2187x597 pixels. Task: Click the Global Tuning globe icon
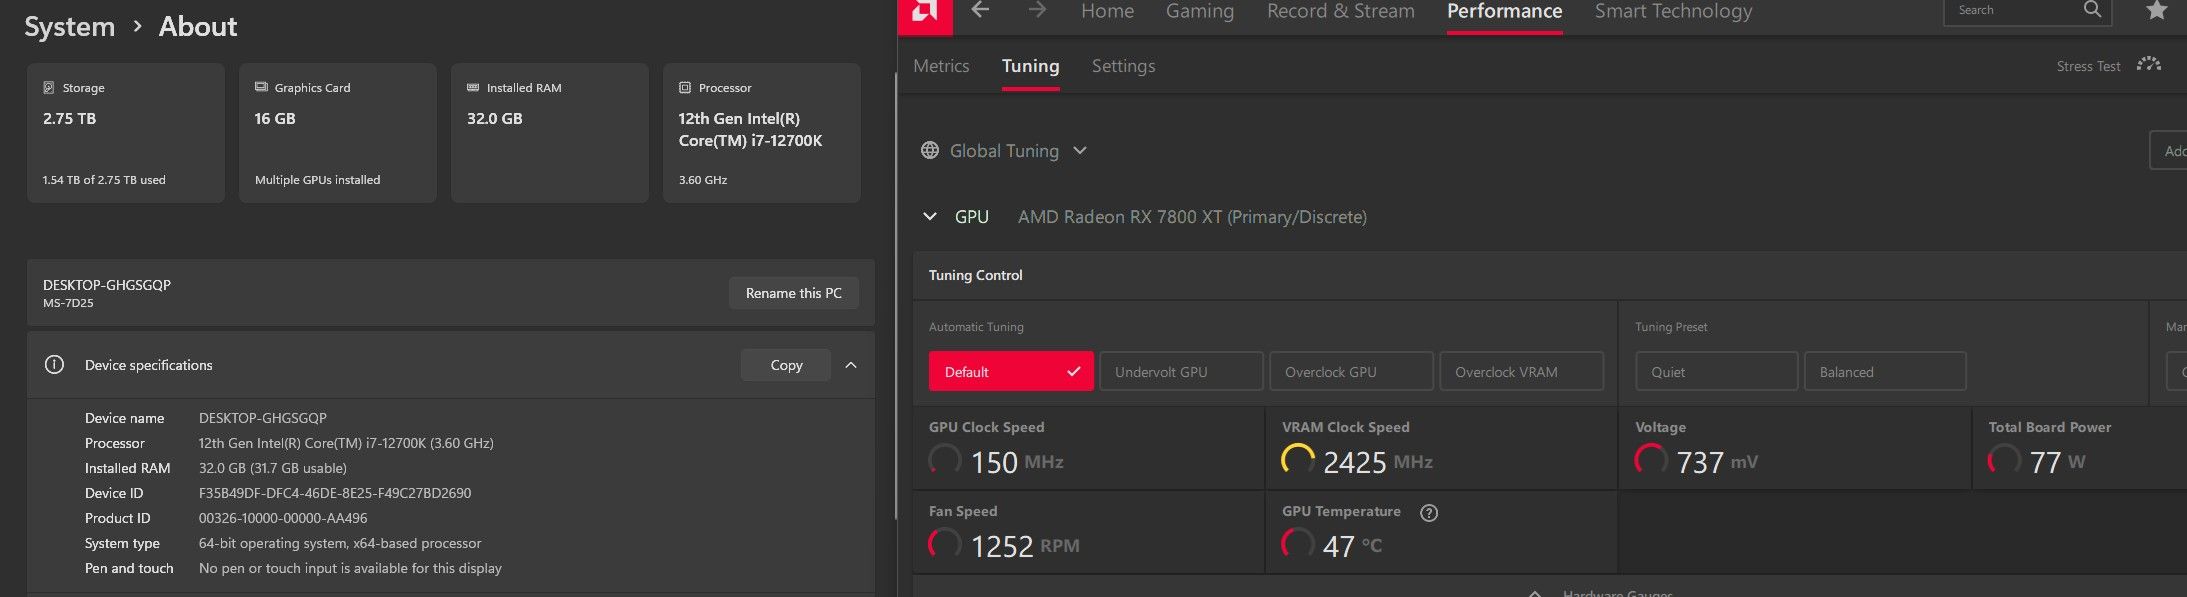(x=930, y=150)
